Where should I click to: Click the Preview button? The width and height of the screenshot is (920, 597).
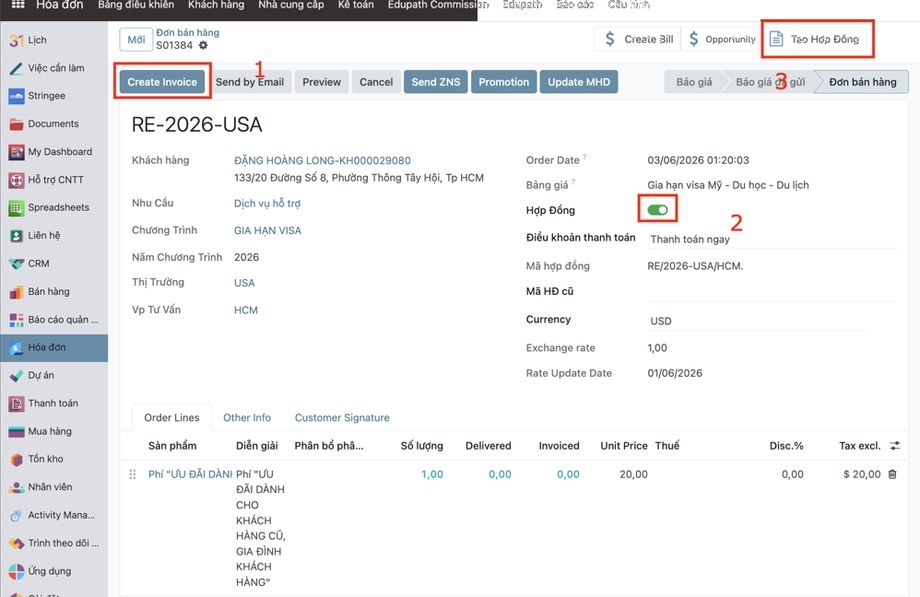point(322,82)
